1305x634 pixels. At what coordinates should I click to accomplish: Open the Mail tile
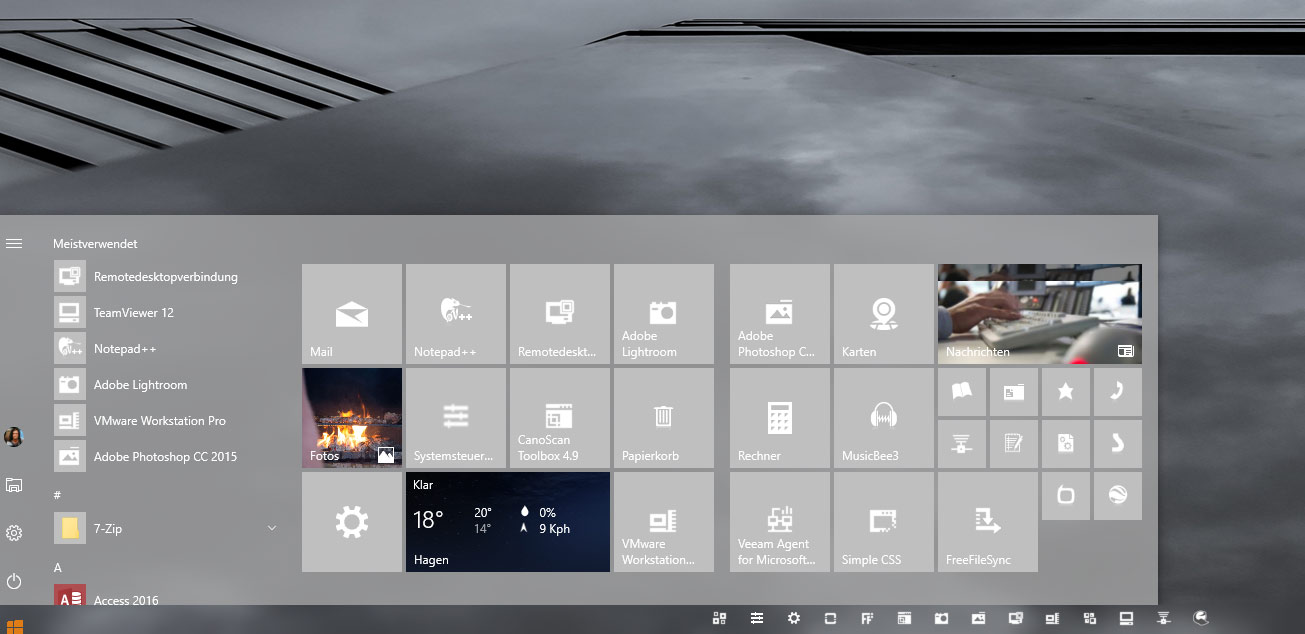tap(352, 314)
